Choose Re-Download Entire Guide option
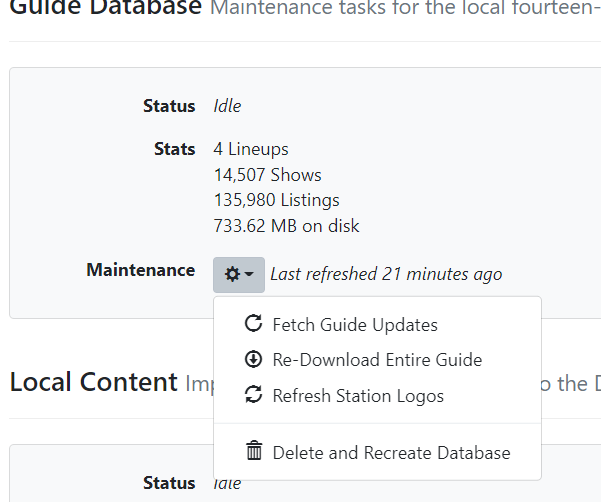 click(377, 360)
